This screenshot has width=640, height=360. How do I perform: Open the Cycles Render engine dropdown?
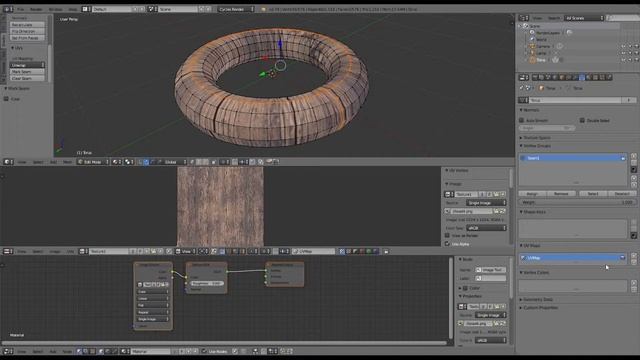point(236,9)
